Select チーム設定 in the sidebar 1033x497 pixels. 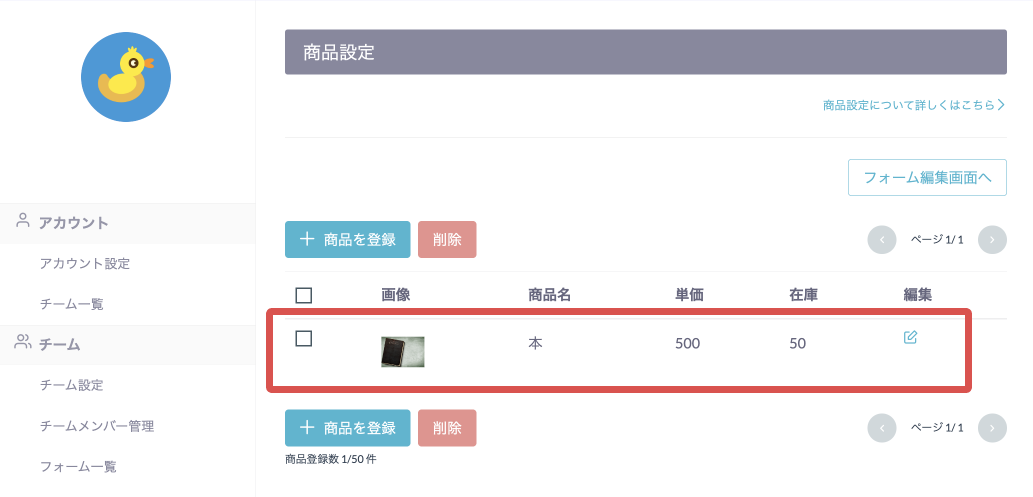point(72,385)
